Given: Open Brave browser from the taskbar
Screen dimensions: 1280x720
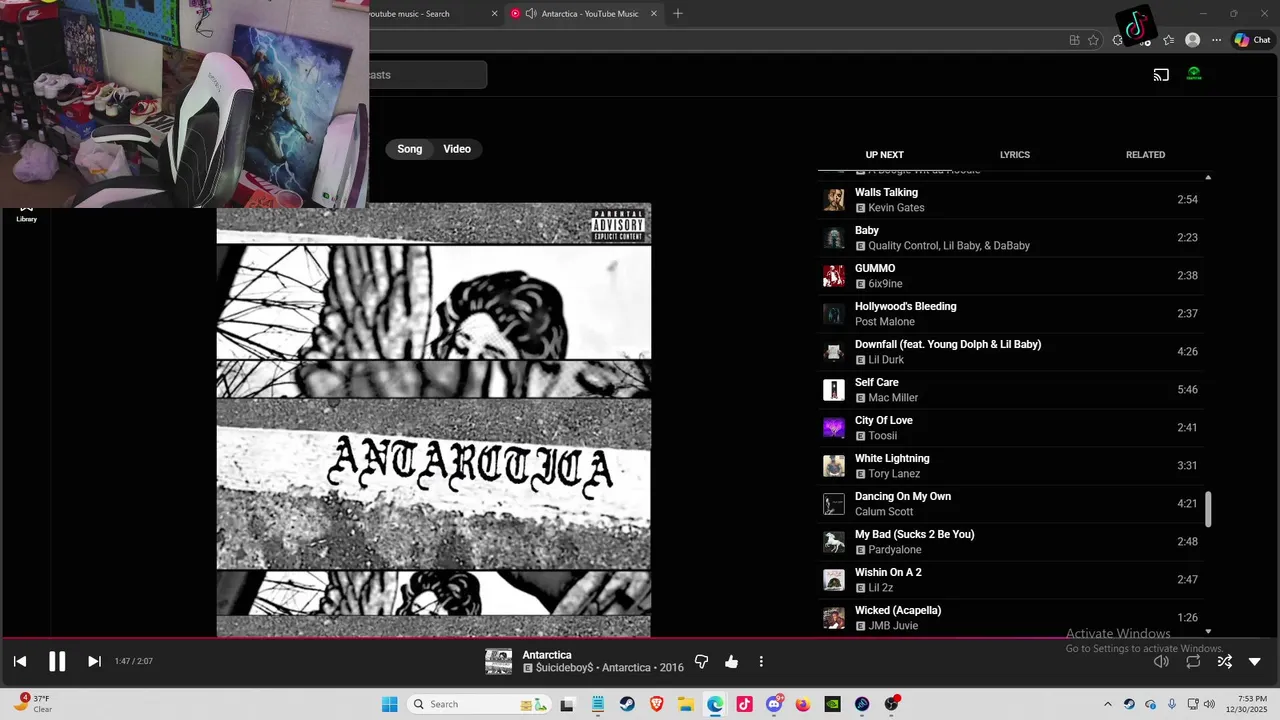Looking at the screenshot, I should (x=656, y=704).
